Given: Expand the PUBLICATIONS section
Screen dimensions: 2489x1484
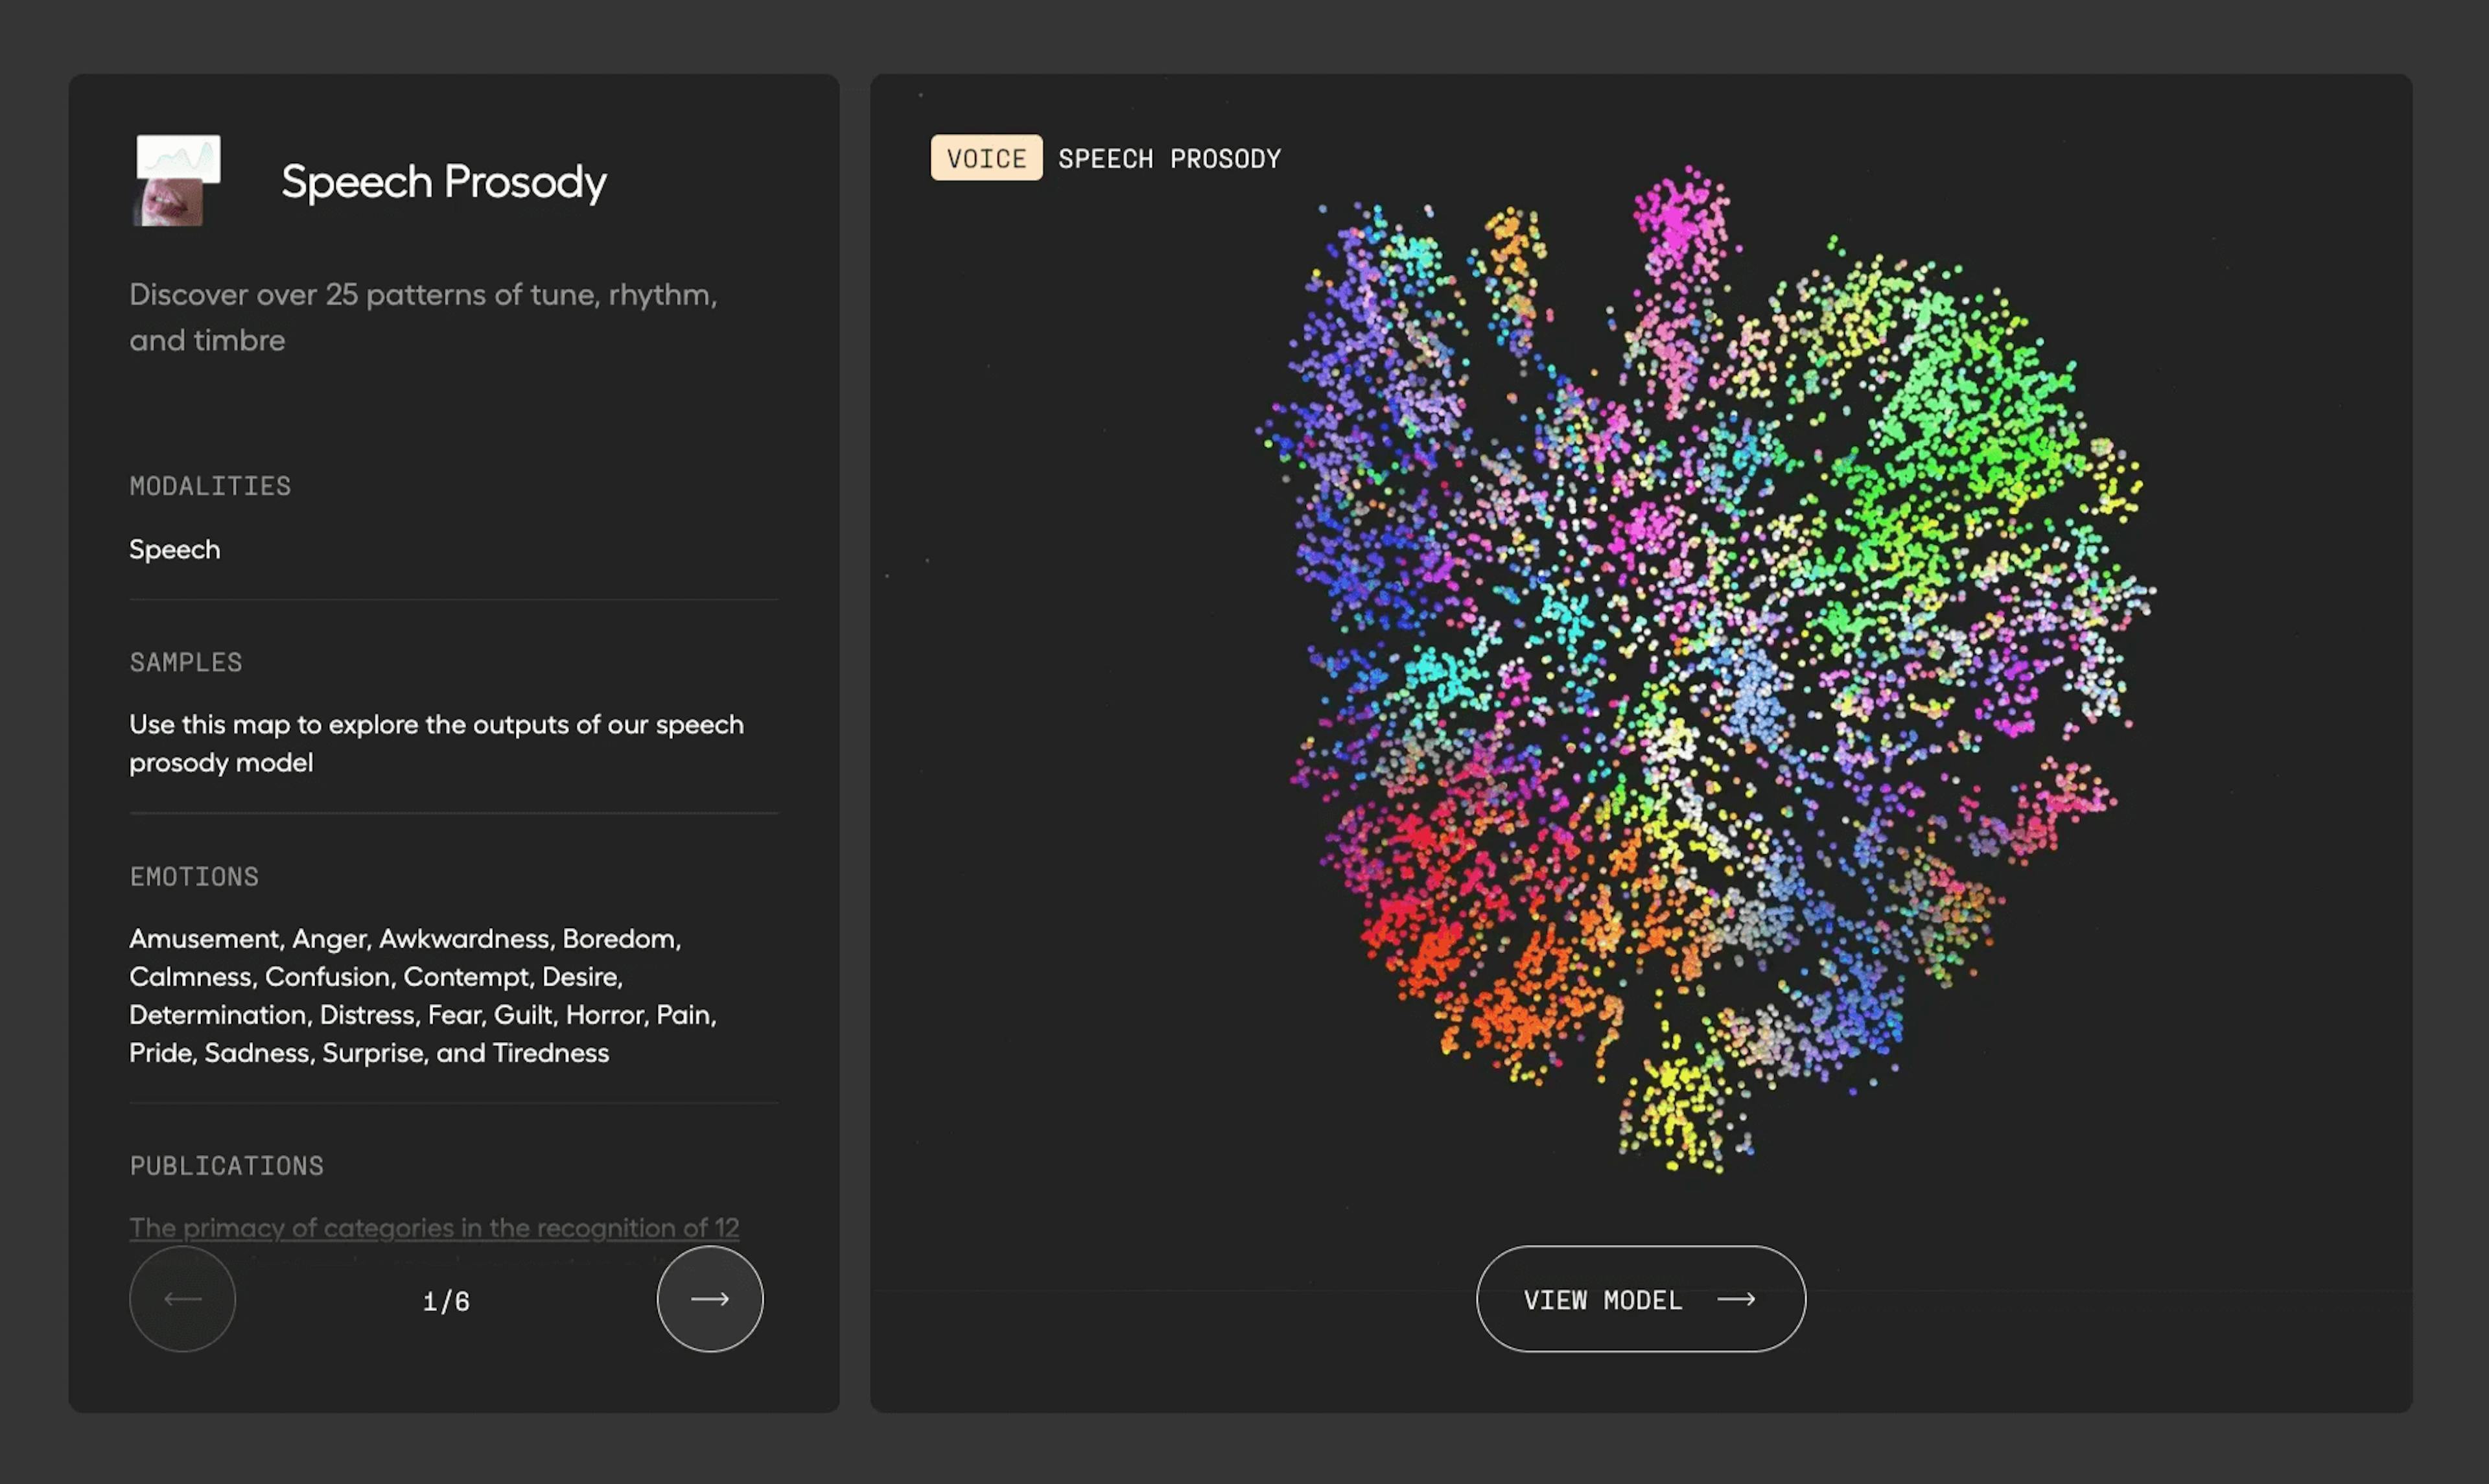Looking at the screenshot, I should pos(227,1165).
